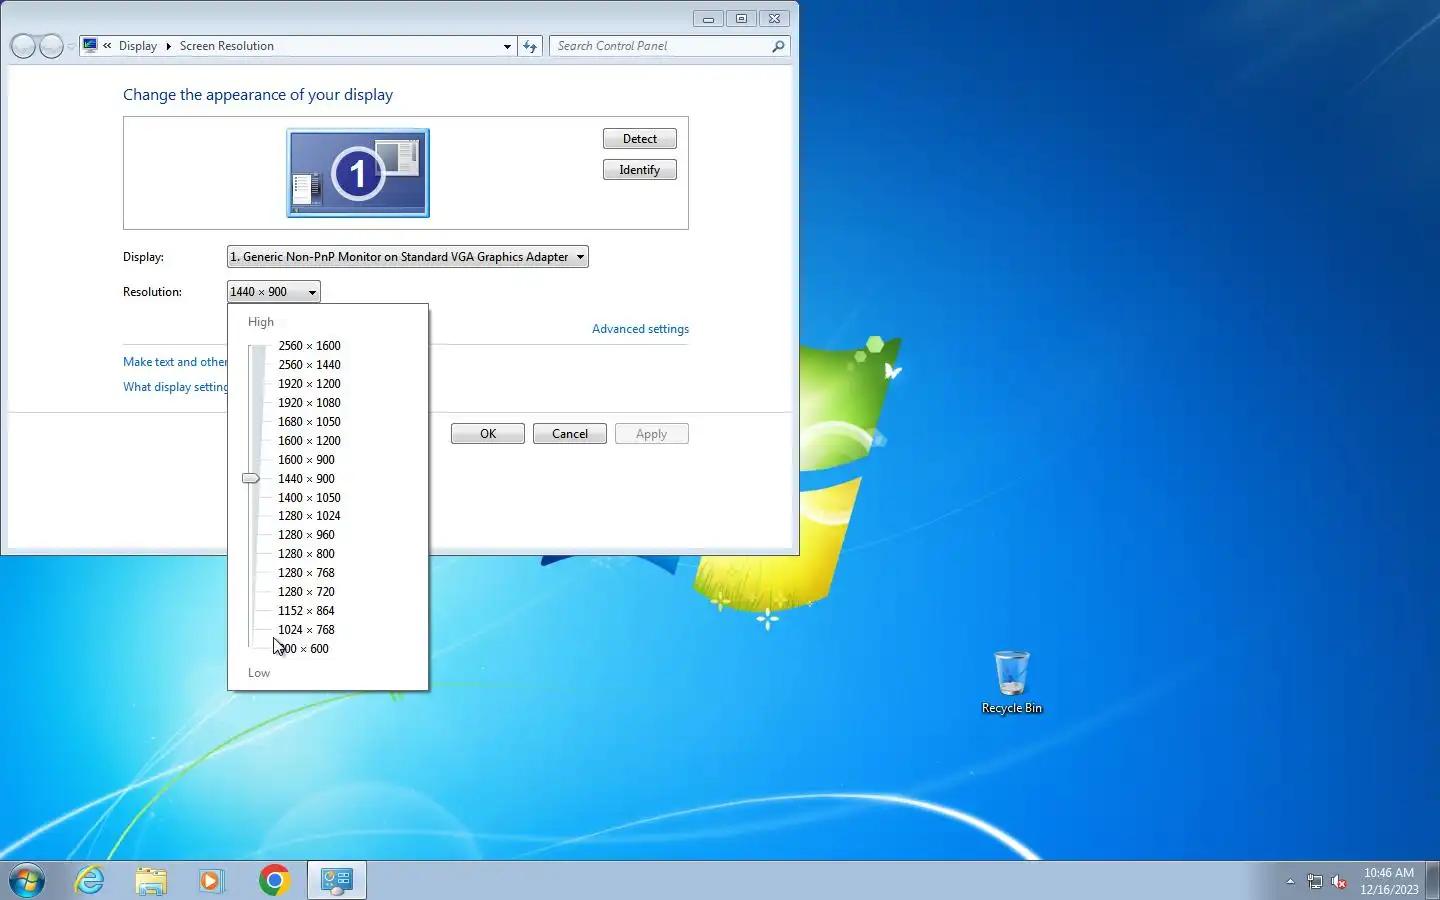Launch Internet Explorer from taskbar
Image resolution: width=1440 pixels, height=900 pixels.
[90, 880]
